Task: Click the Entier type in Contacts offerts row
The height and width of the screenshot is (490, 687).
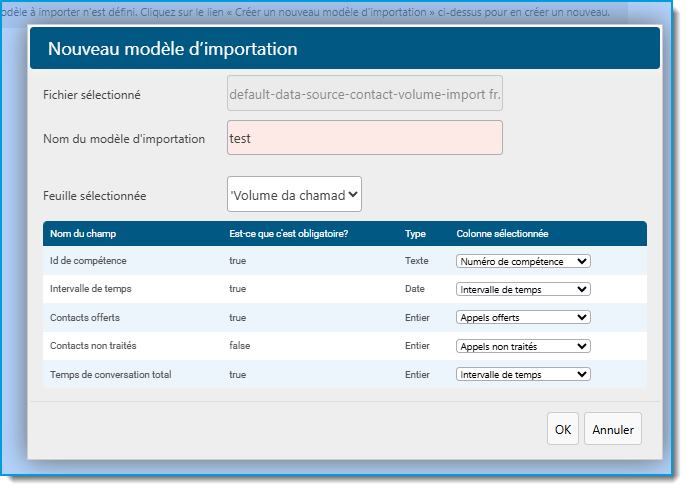Action: (x=417, y=318)
